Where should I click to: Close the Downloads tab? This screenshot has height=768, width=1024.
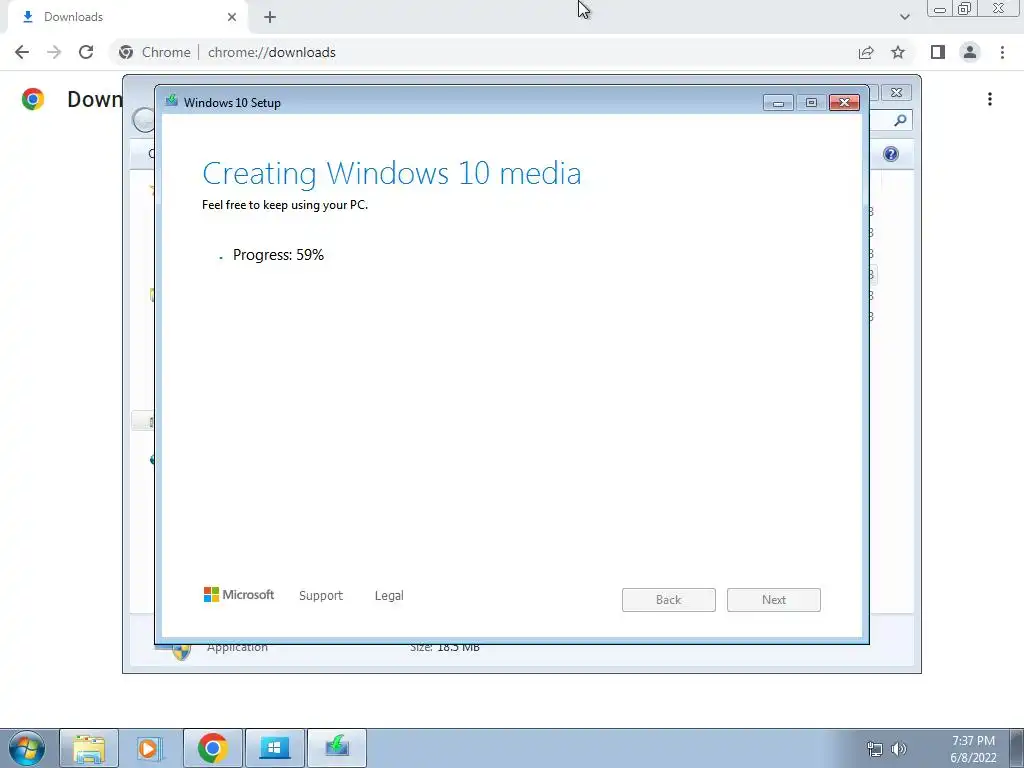(x=232, y=17)
